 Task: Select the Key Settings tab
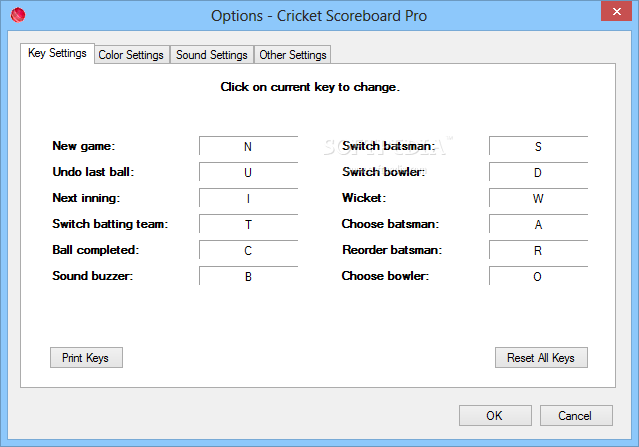[57, 53]
